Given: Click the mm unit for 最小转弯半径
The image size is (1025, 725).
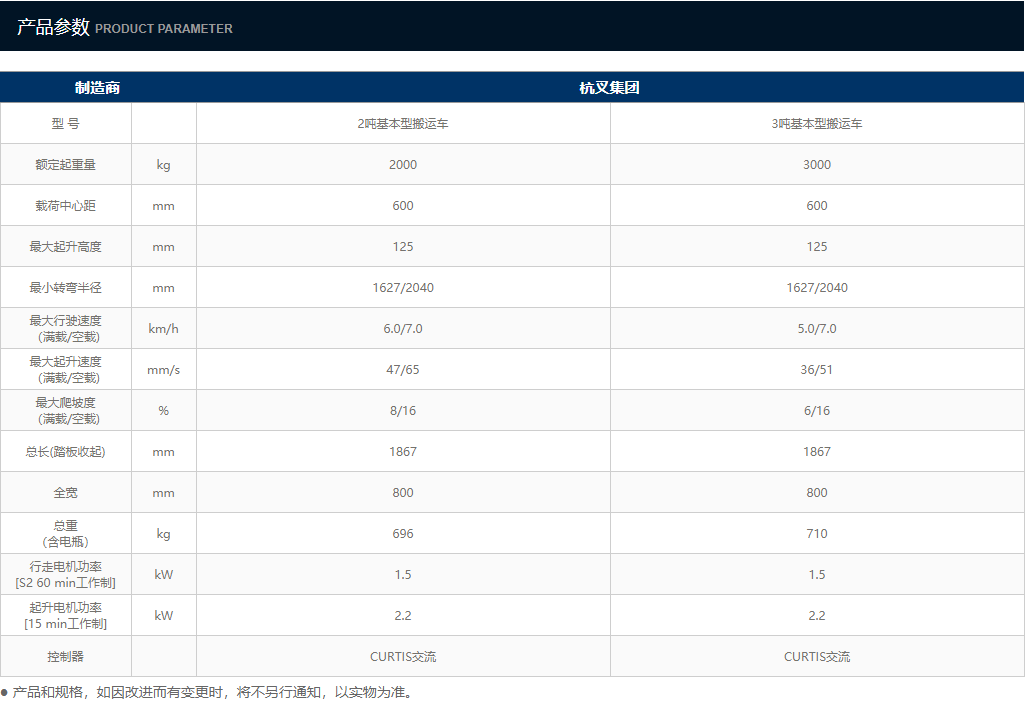Looking at the screenshot, I should click(163, 288).
